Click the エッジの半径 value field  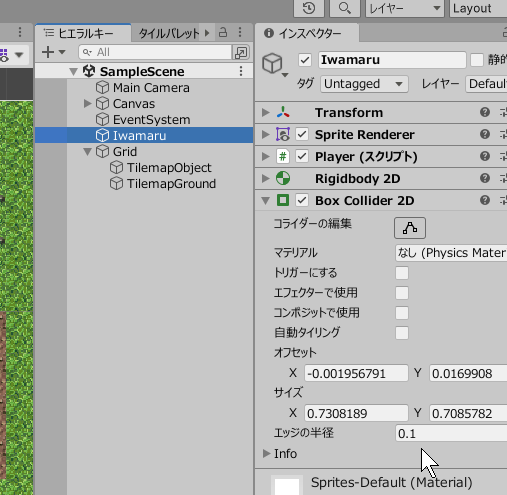tap(451, 433)
